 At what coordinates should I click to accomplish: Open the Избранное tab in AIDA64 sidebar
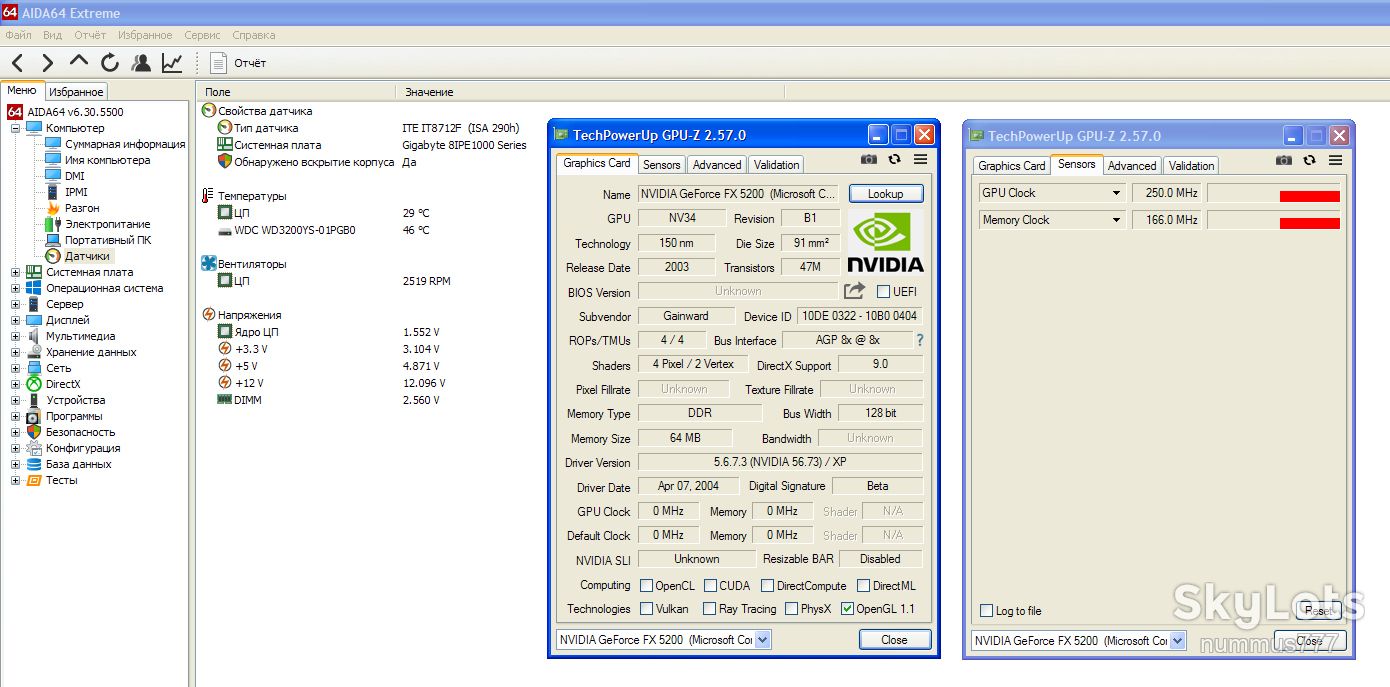tap(77, 92)
